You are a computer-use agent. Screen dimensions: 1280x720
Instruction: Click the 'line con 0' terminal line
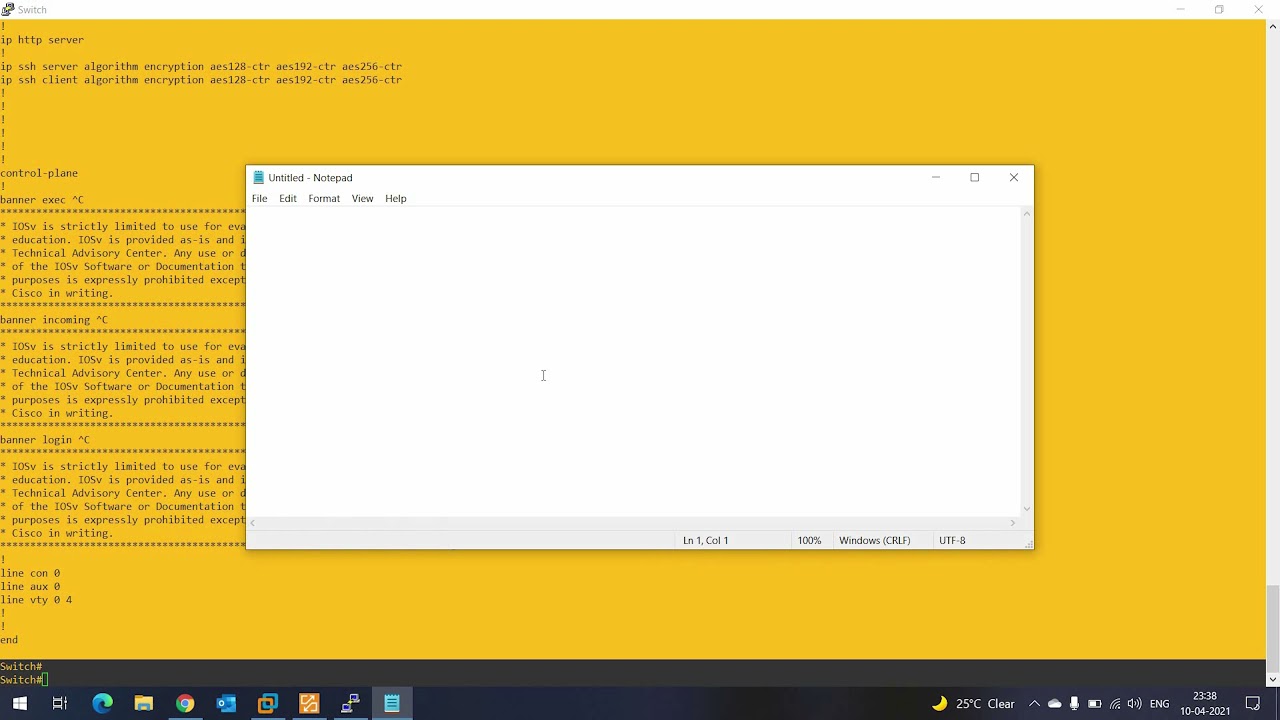[x=30, y=573]
